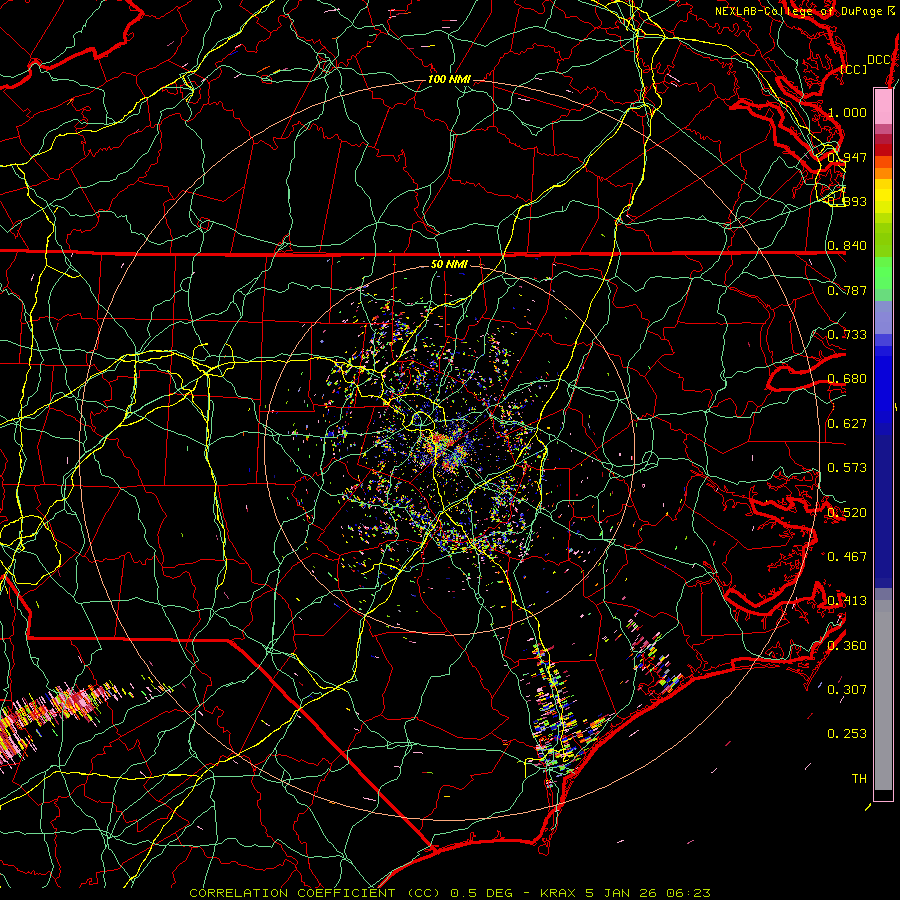Click the 0.573 scale value
This screenshot has height=900, width=900.
click(847, 468)
